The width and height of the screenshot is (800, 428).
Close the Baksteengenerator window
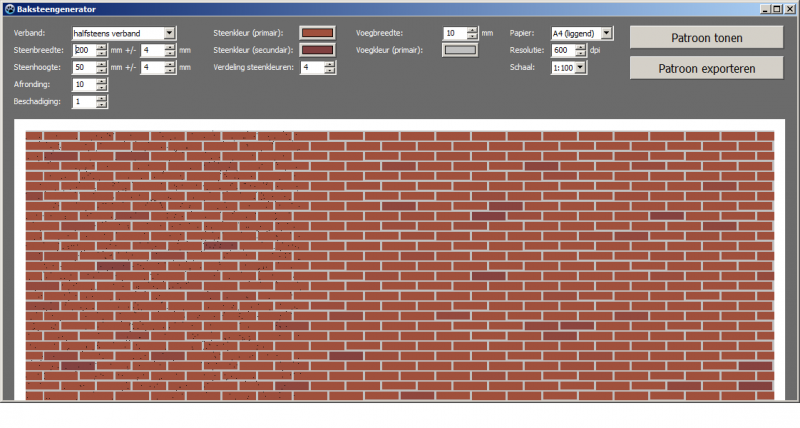pos(789,9)
